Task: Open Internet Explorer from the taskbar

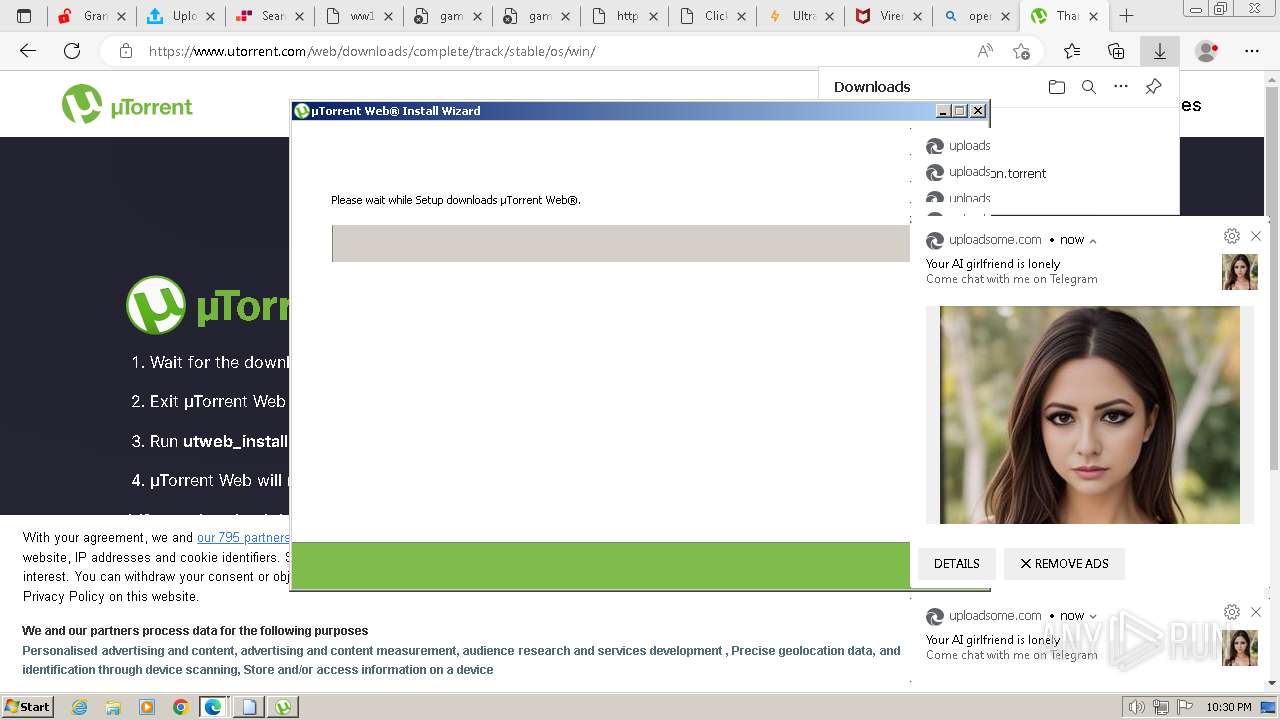Action: point(79,707)
